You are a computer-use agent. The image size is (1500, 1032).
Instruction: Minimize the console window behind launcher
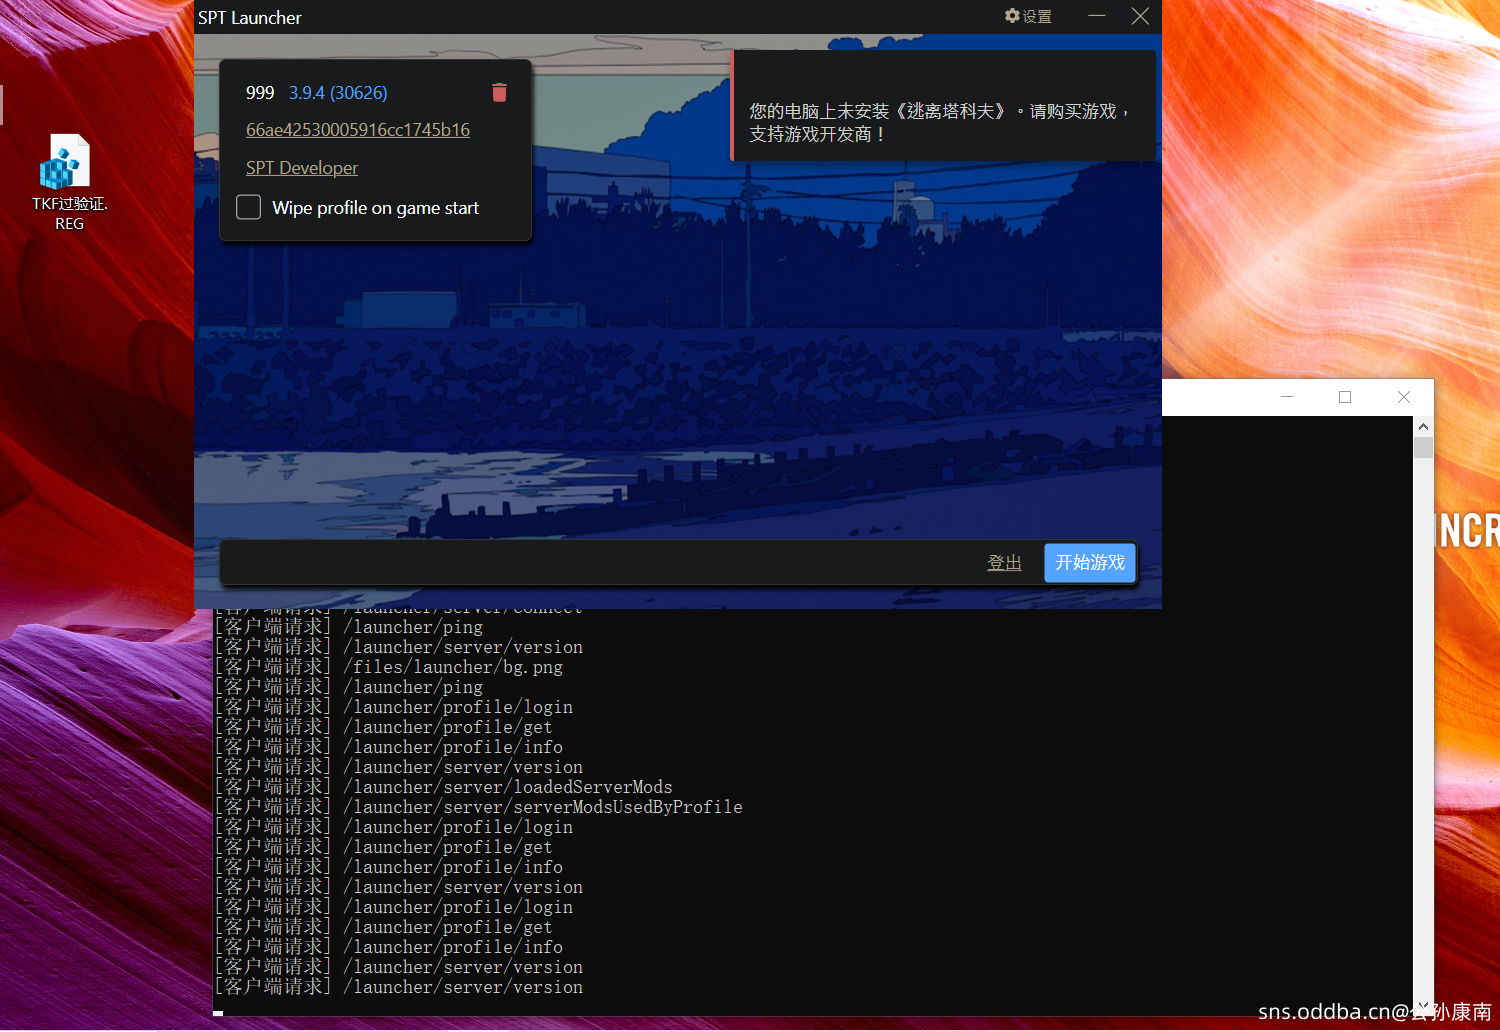coord(1287,397)
